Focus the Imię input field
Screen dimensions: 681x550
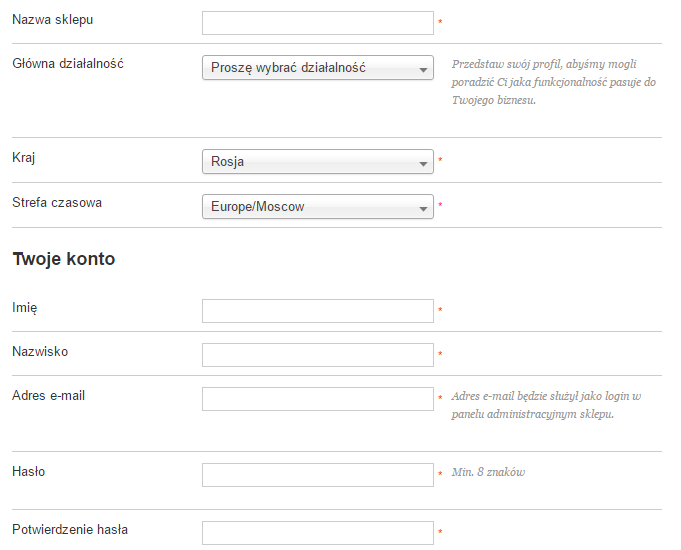317,311
